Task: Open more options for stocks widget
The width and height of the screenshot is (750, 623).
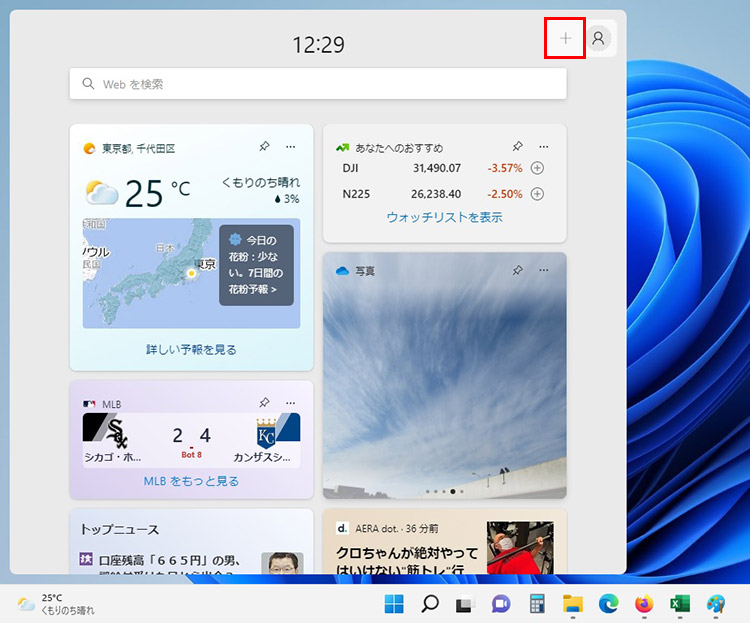Action: tap(544, 147)
